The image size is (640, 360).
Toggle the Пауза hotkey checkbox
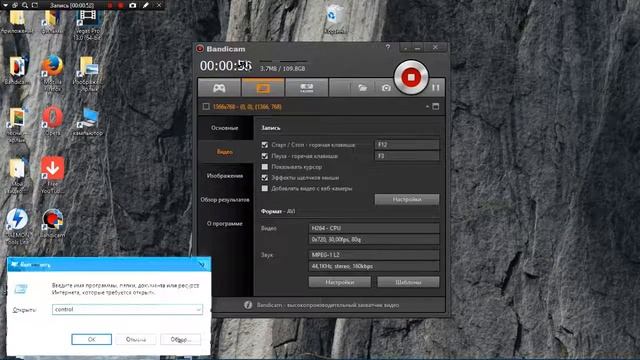[265, 156]
